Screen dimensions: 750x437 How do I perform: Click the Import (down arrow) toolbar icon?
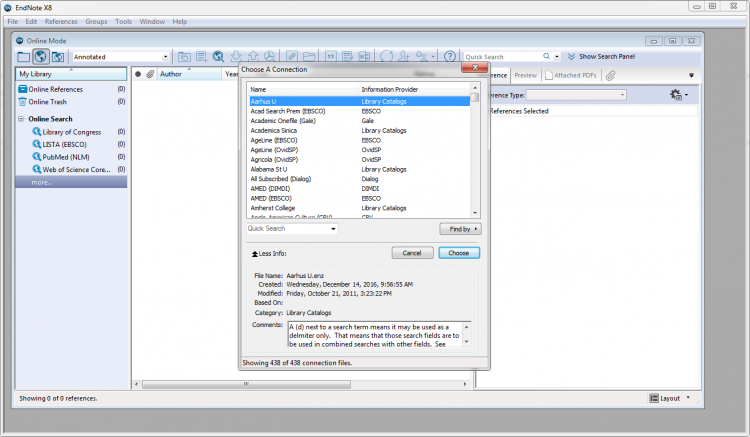[x=236, y=57]
